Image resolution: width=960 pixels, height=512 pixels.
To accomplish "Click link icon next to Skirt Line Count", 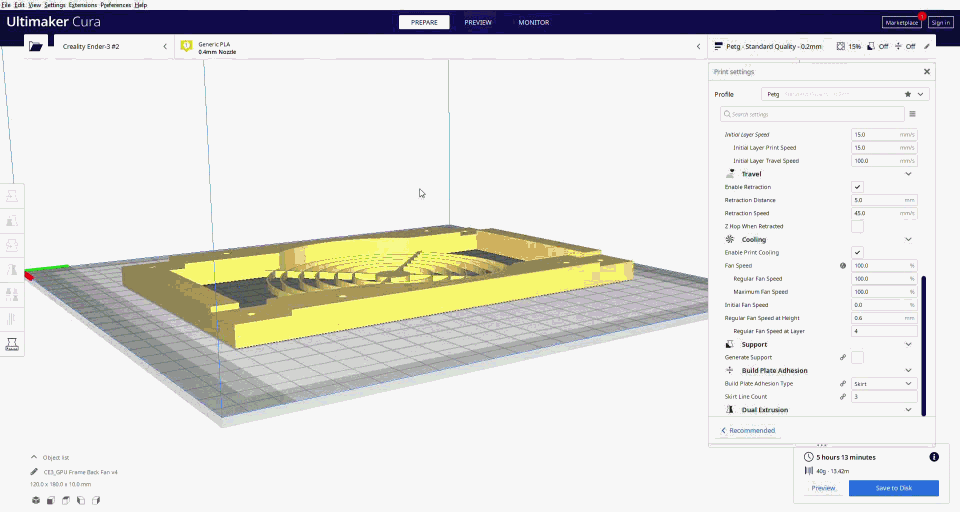I will [843, 397].
